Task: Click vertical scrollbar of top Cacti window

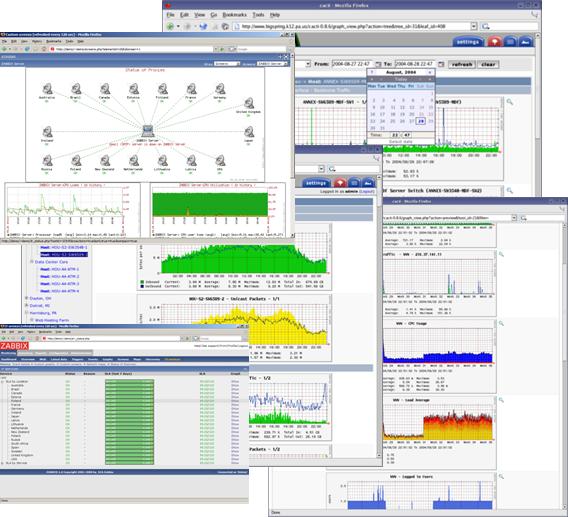Action: pyautogui.click(x=538, y=115)
